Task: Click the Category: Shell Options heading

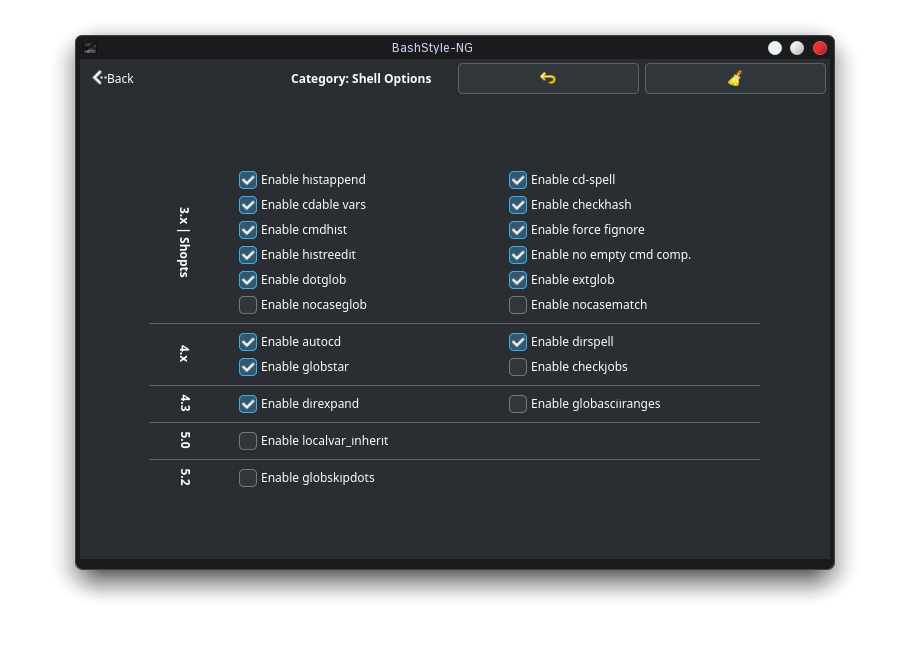Action: pos(361,79)
